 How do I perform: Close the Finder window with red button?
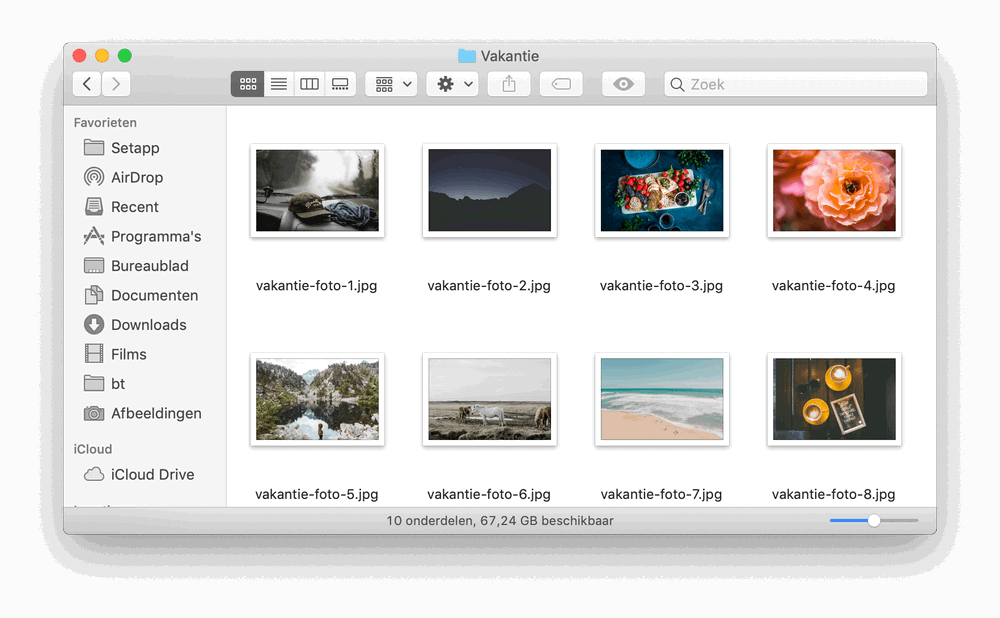tap(80, 55)
